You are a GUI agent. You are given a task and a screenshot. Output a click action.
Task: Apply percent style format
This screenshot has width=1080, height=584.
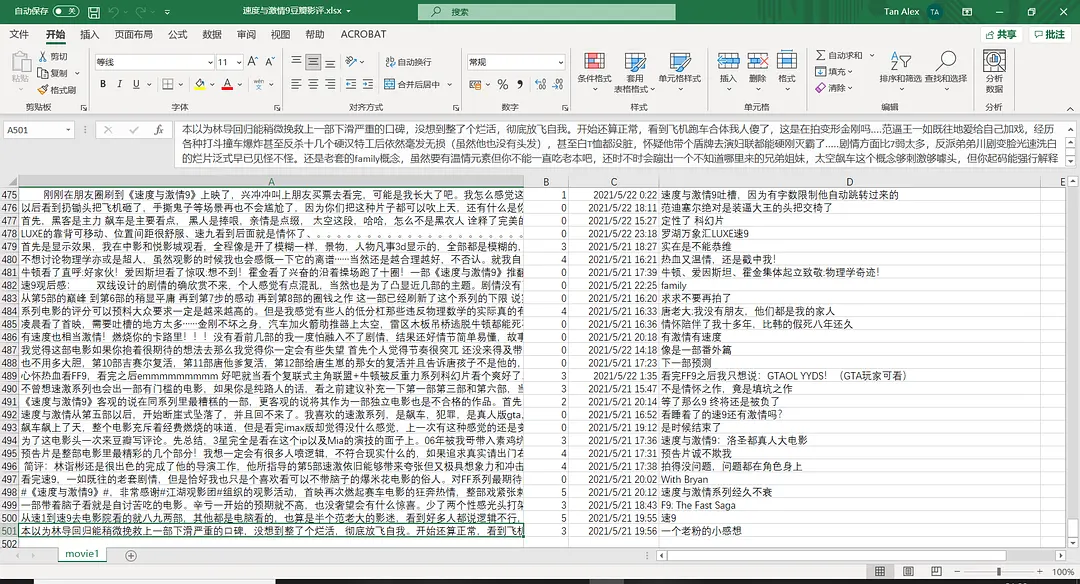503,84
